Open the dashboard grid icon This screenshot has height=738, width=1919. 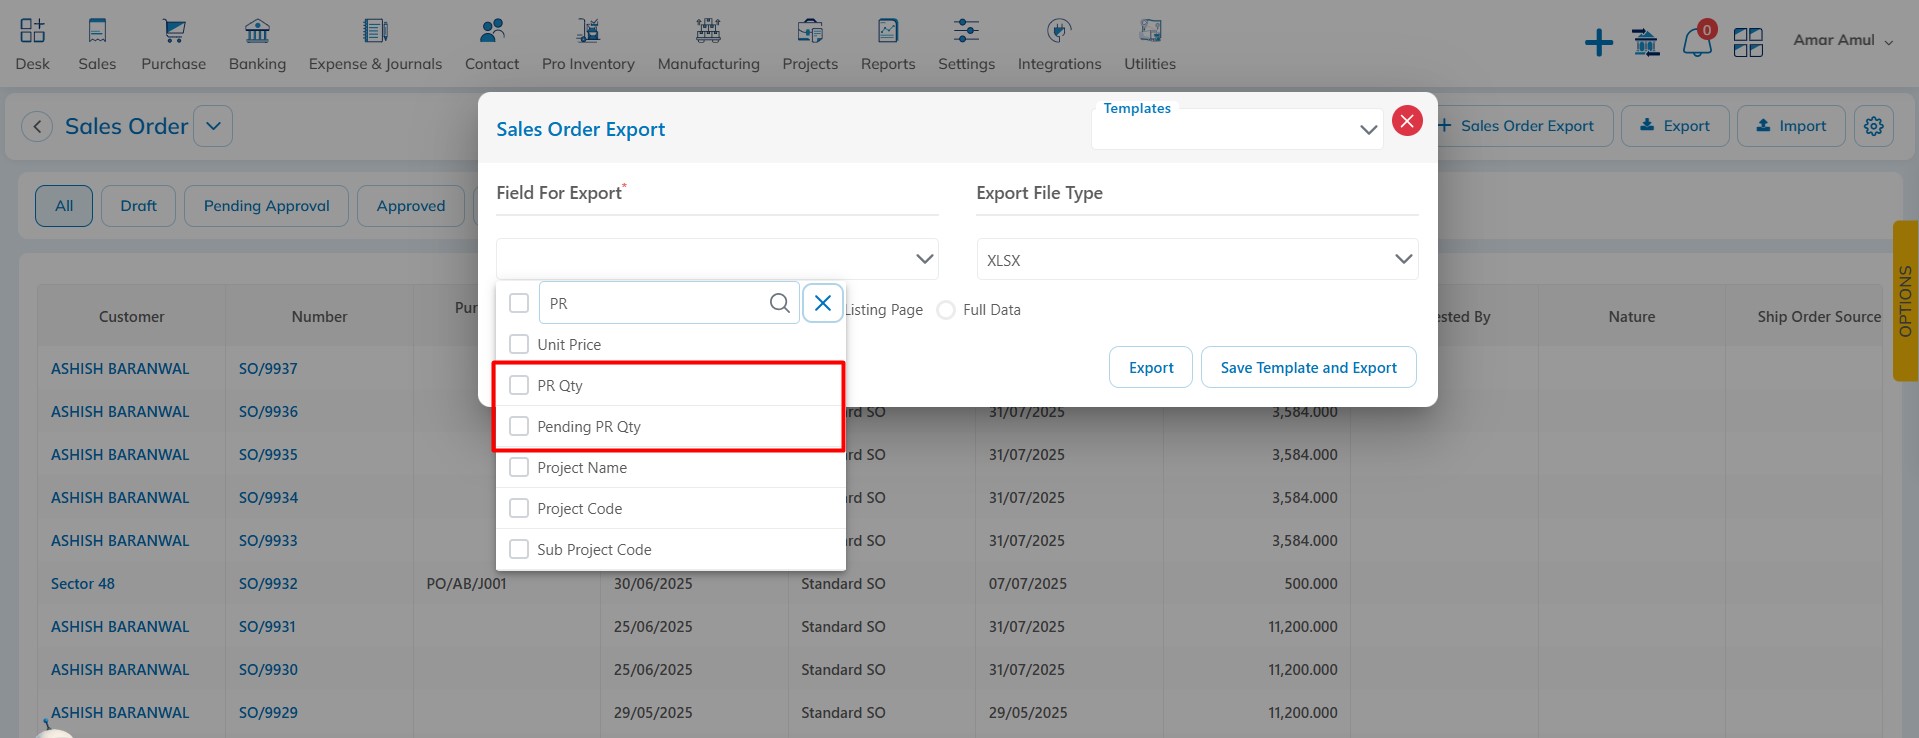tap(1748, 42)
